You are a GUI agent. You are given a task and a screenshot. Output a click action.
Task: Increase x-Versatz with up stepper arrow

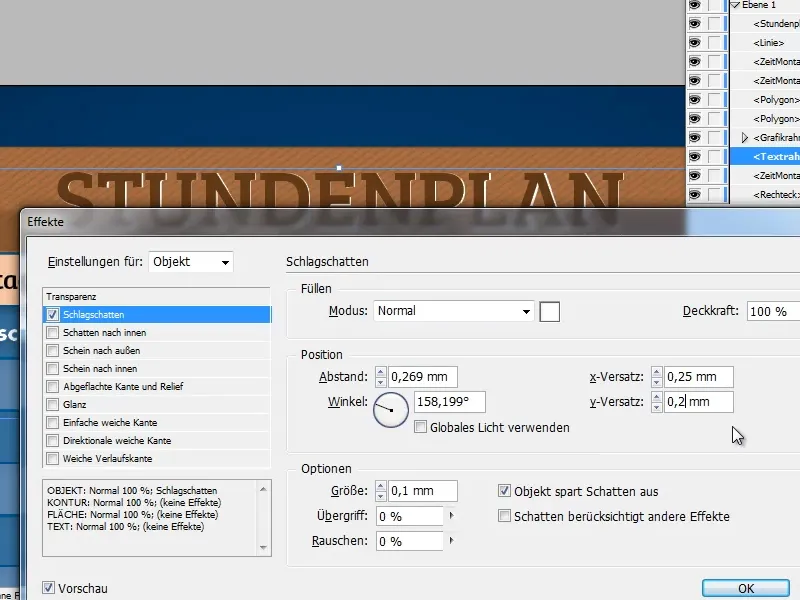[x=657, y=372]
